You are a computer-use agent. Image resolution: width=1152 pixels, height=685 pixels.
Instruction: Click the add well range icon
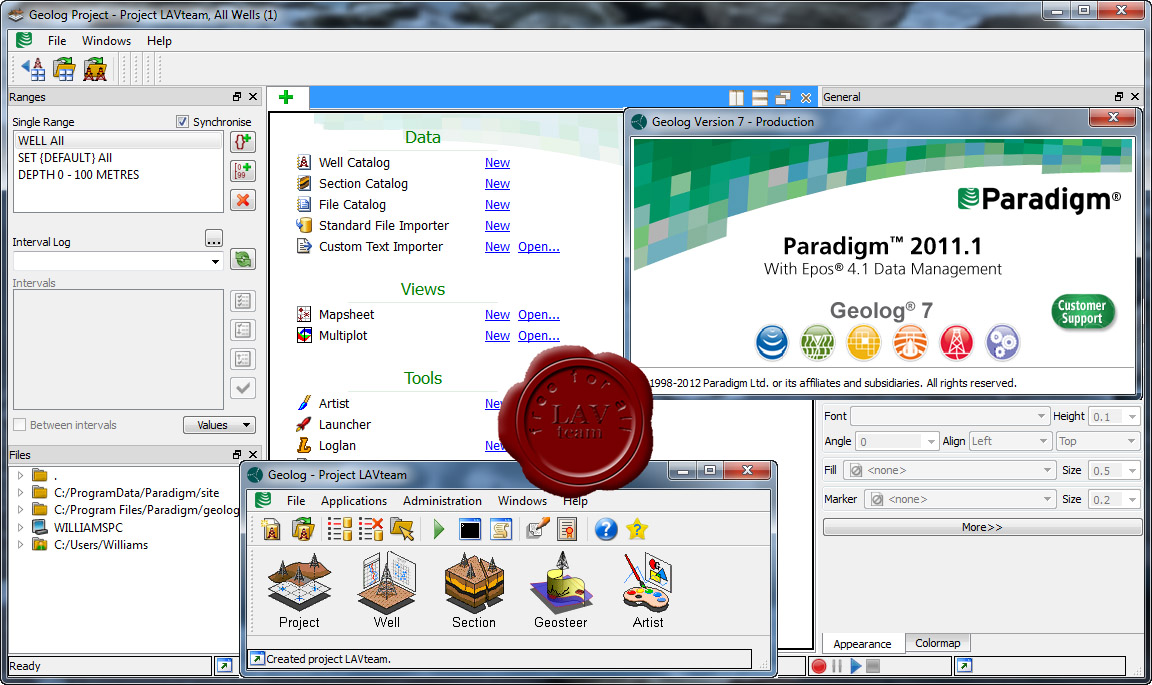pos(243,141)
